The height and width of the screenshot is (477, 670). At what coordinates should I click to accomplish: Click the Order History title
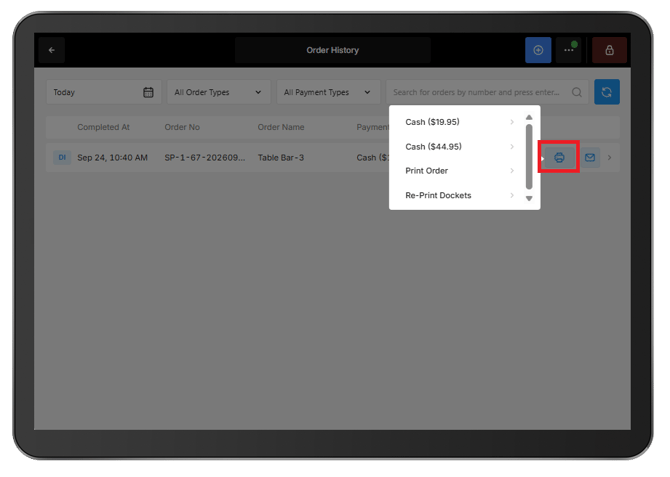pyautogui.click(x=332, y=50)
